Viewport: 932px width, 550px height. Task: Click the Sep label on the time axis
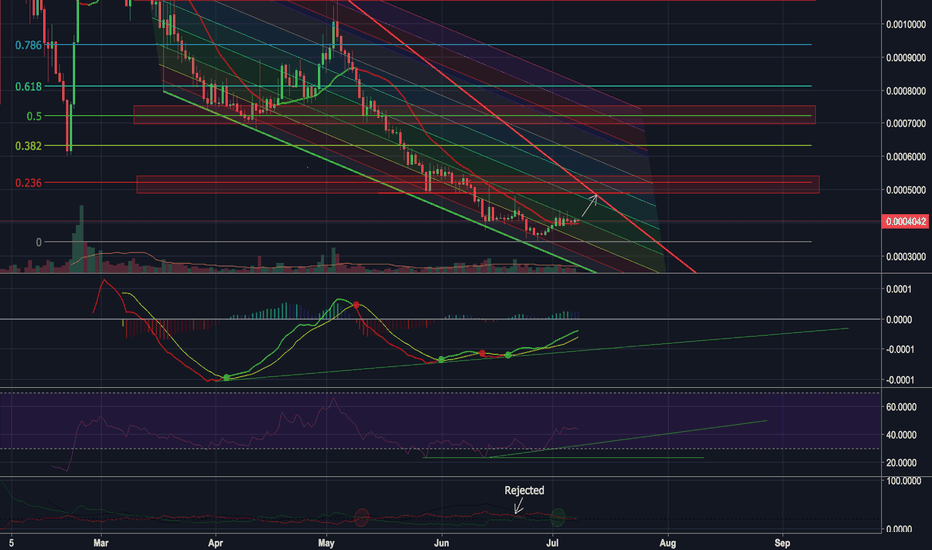[782, 543]
